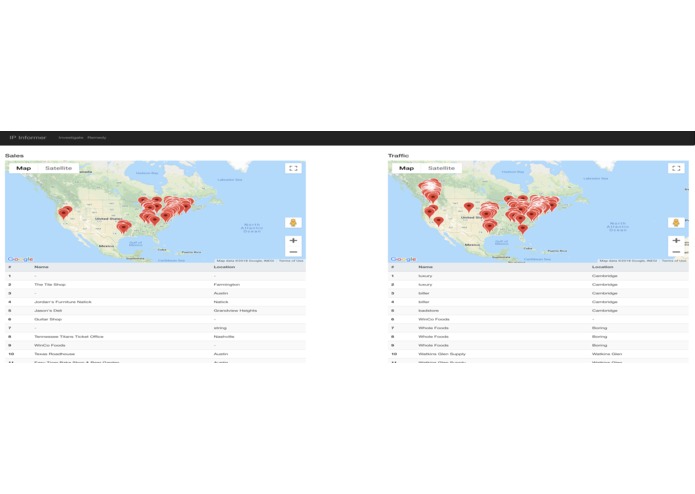The width and height of the screenshot is (695, 494).
Task: Switch Traffic map to Satellite view
Action: (x=441, y=168)
